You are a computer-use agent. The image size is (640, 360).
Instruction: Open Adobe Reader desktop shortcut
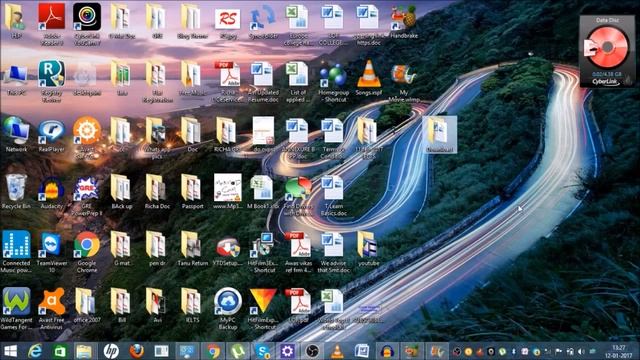click(51, 23)
